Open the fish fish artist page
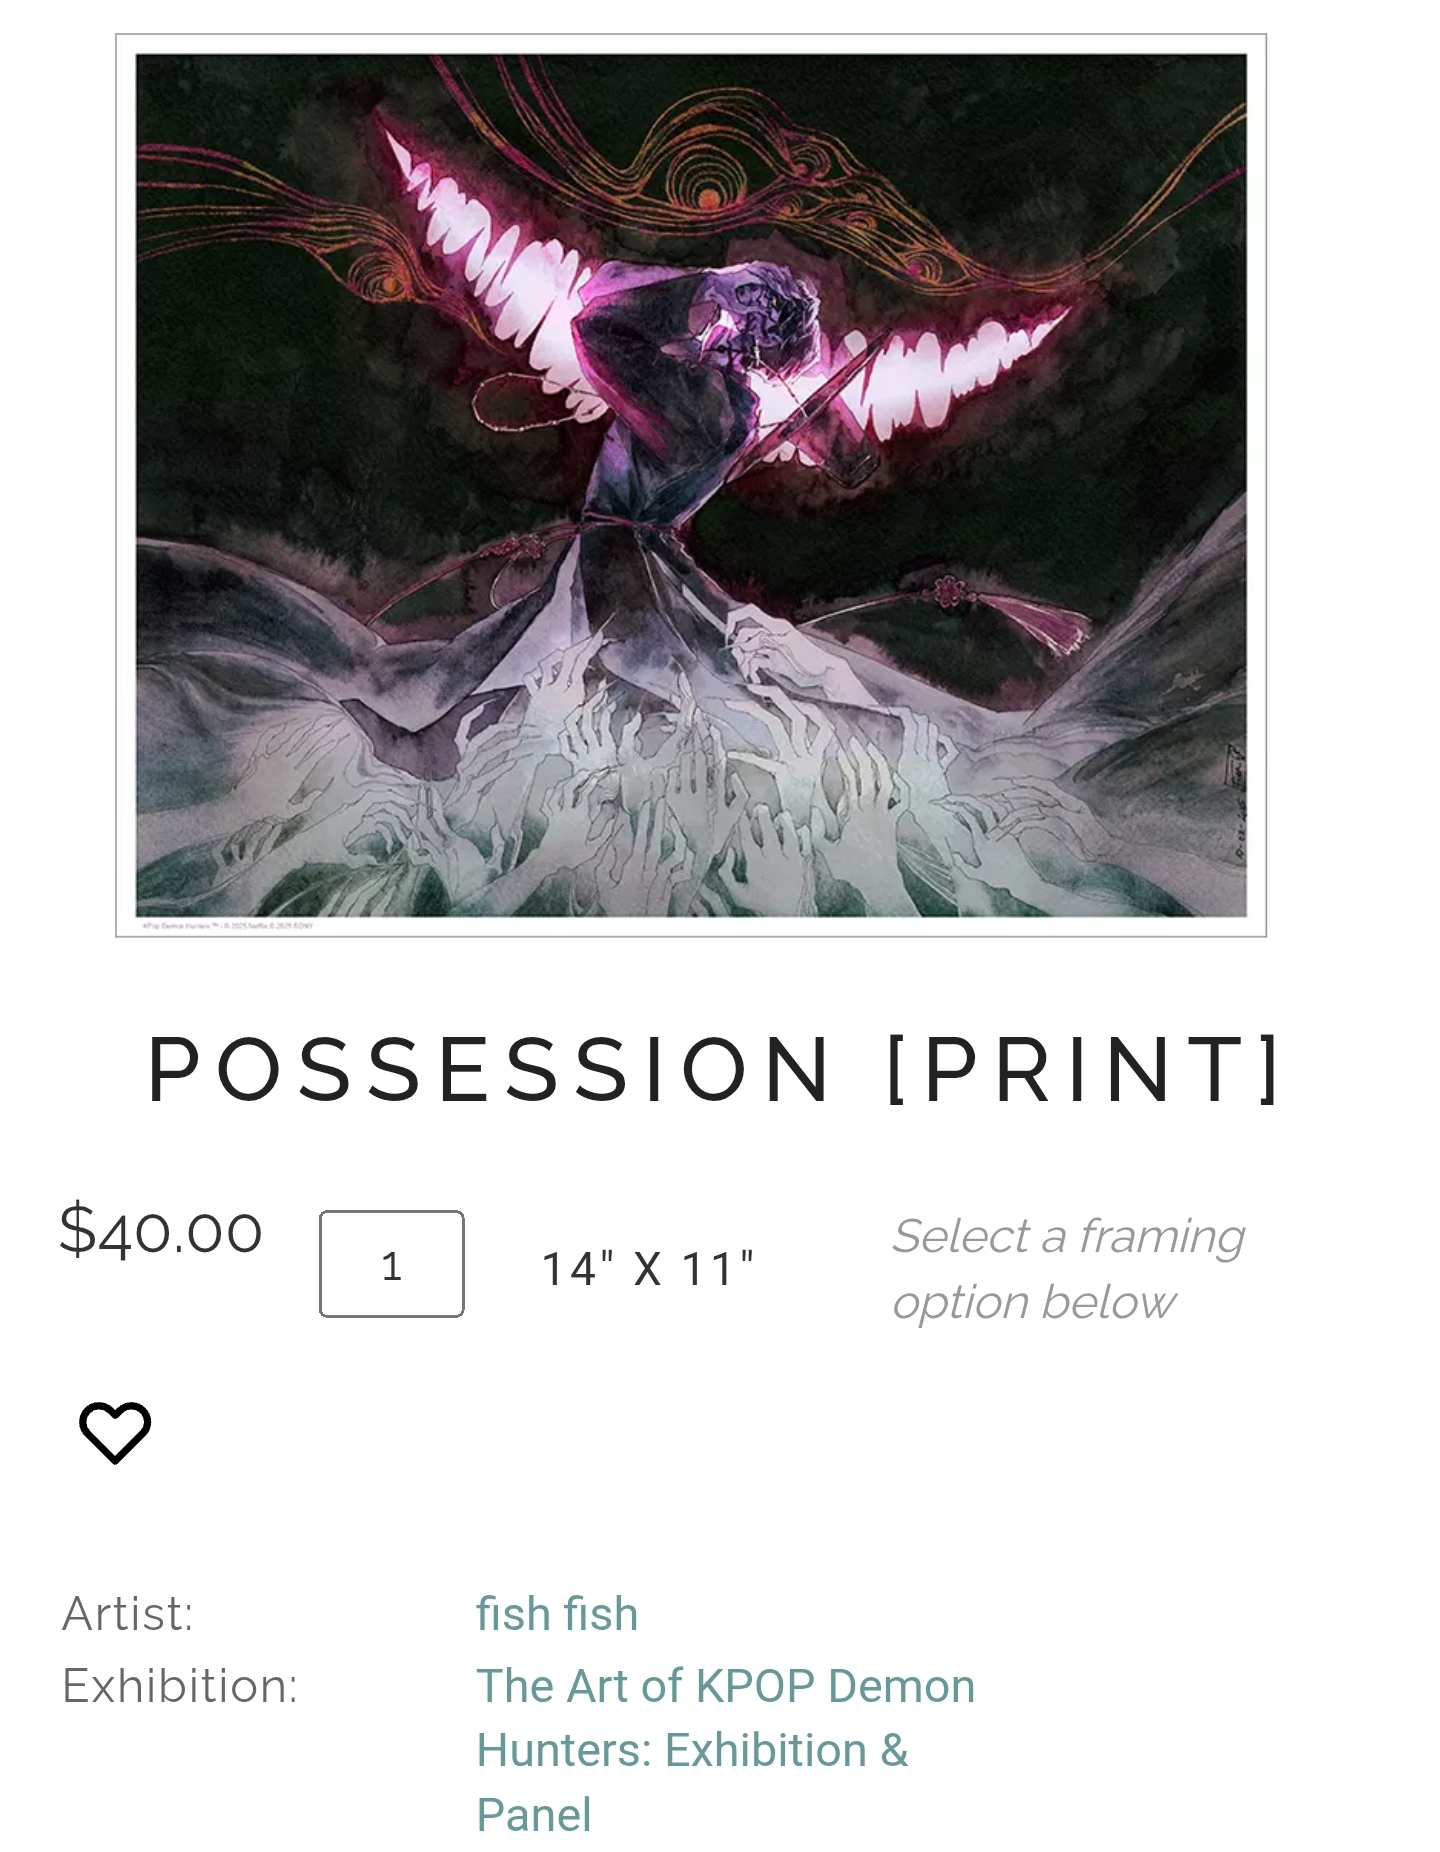Screen dimensions: 1440x1852 (557, 1614)
